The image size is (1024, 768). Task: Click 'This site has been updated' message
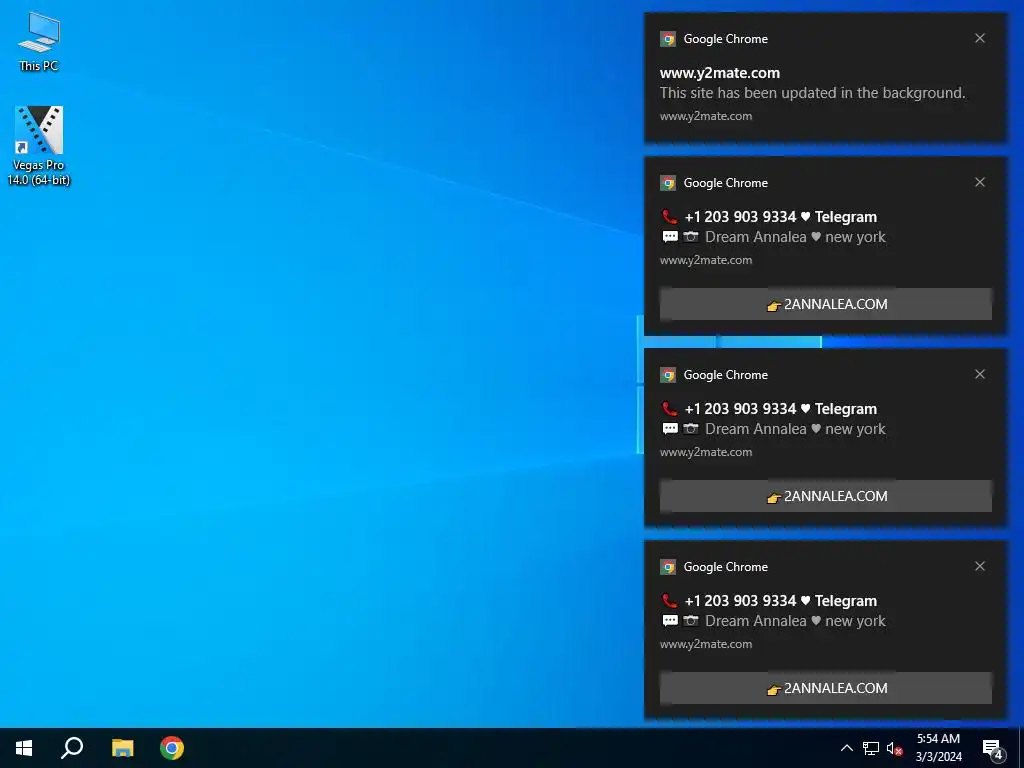[x=812, y=93]
